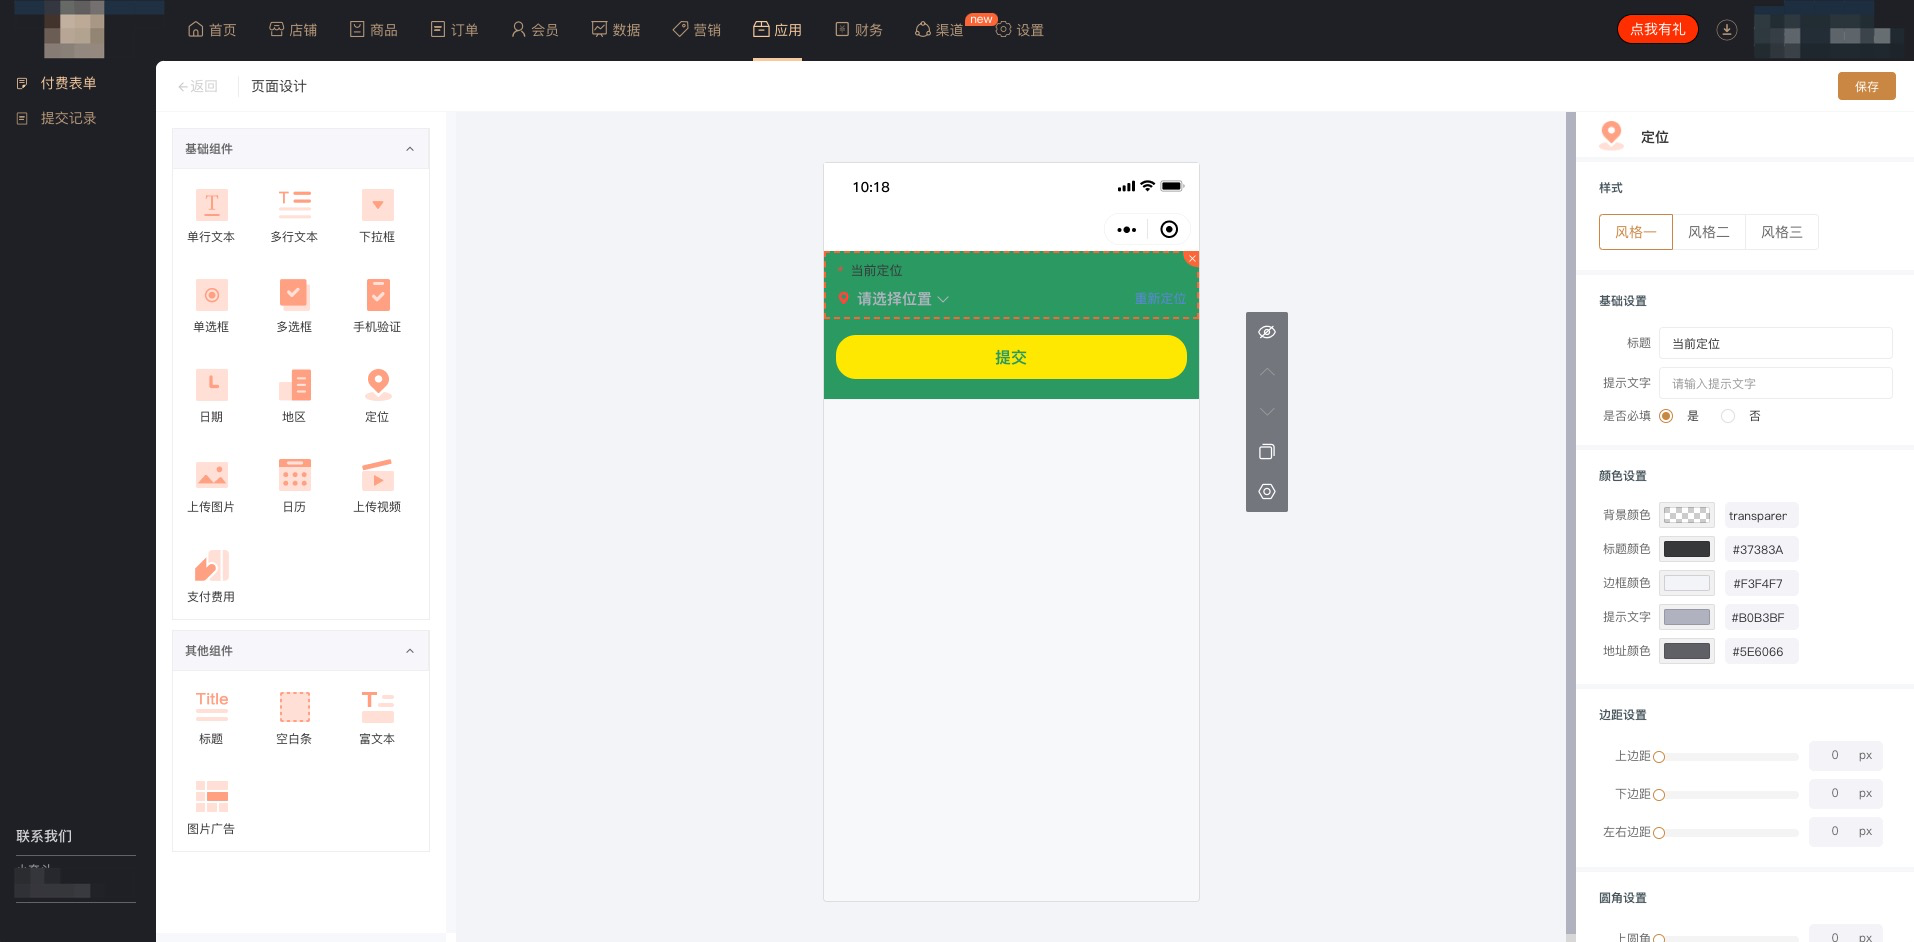Click the phone preview target circle icon
The height and width of the screenshot is (942, 1914).
1169,229
